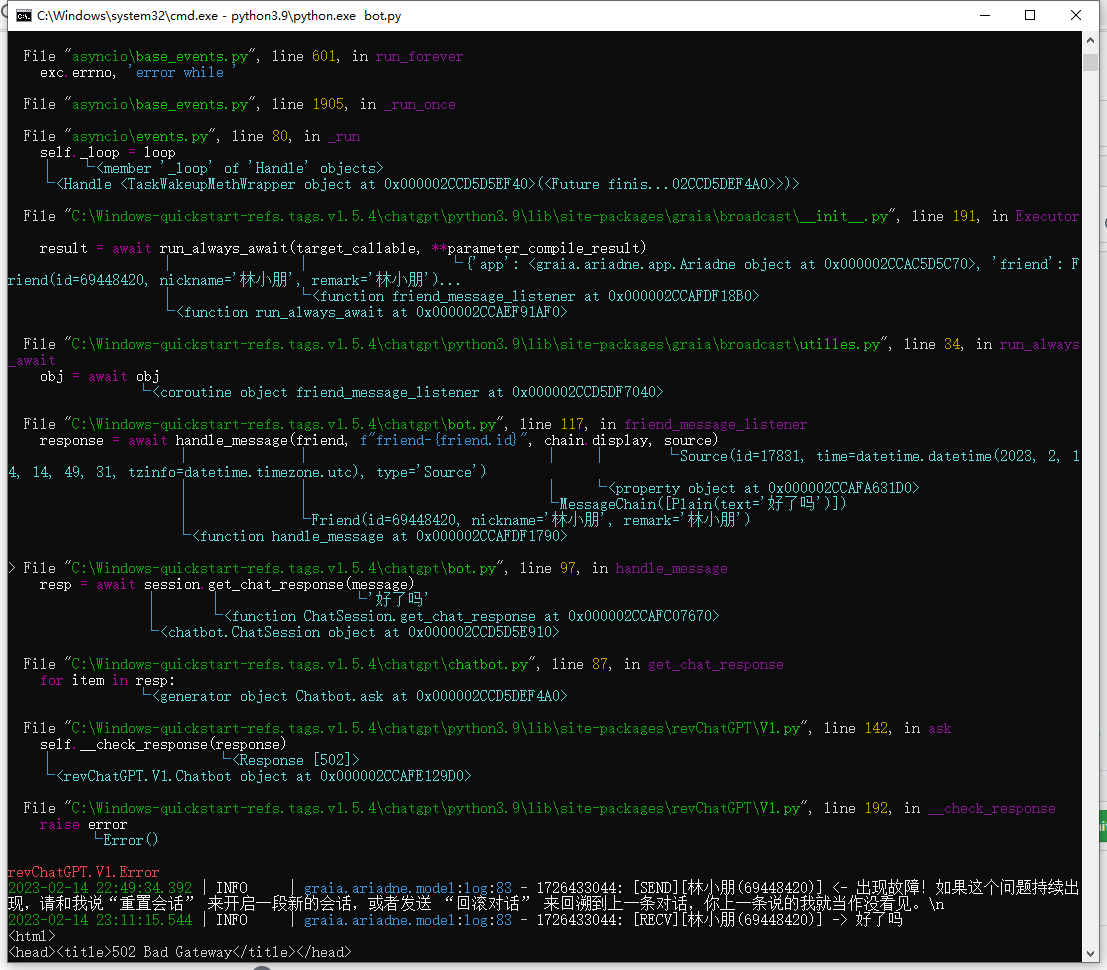
Task: Close the cmd.exe window
Action: [x=1076, y=16]
